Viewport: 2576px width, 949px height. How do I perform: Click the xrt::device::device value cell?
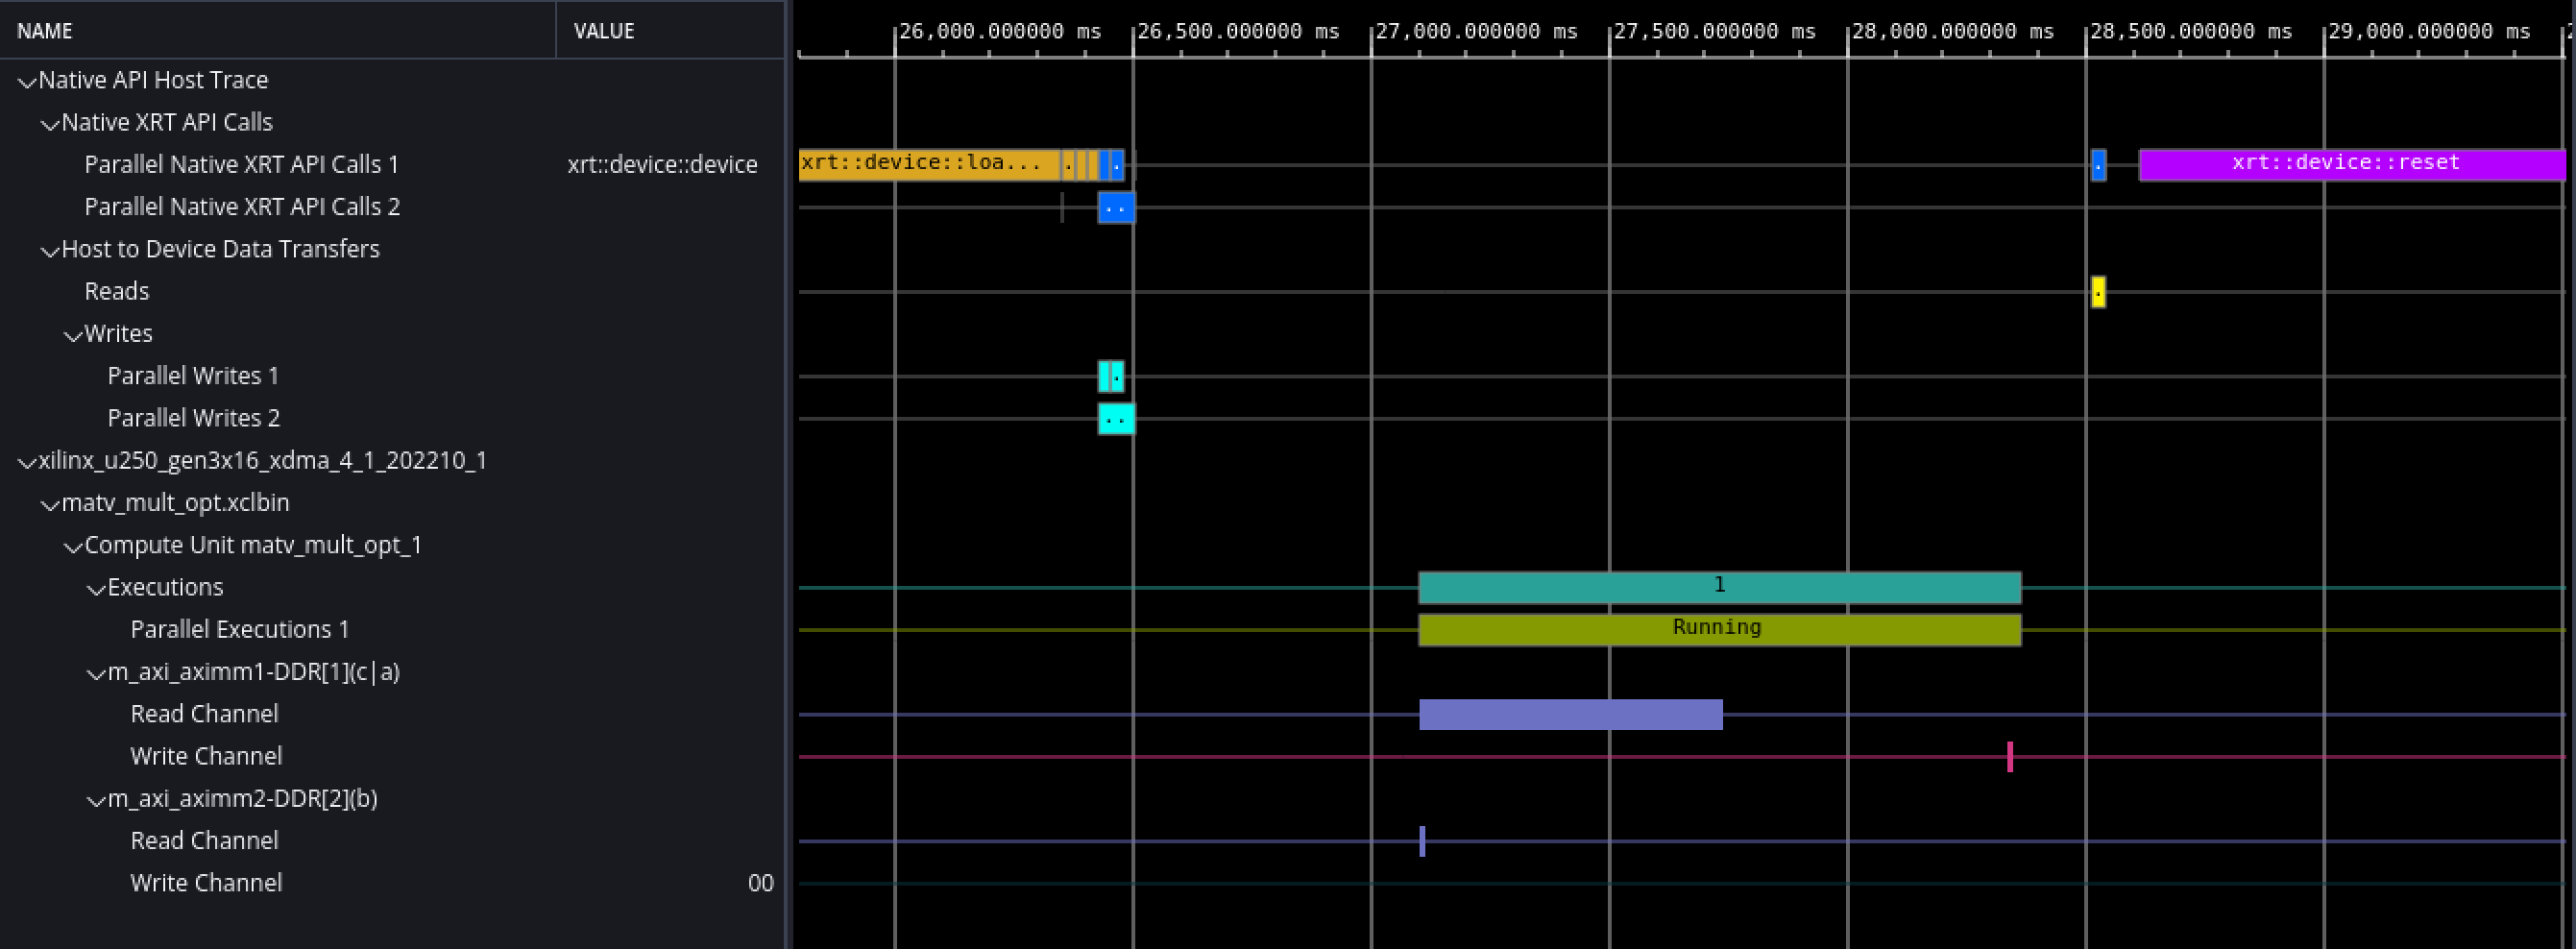pos(662,164)
